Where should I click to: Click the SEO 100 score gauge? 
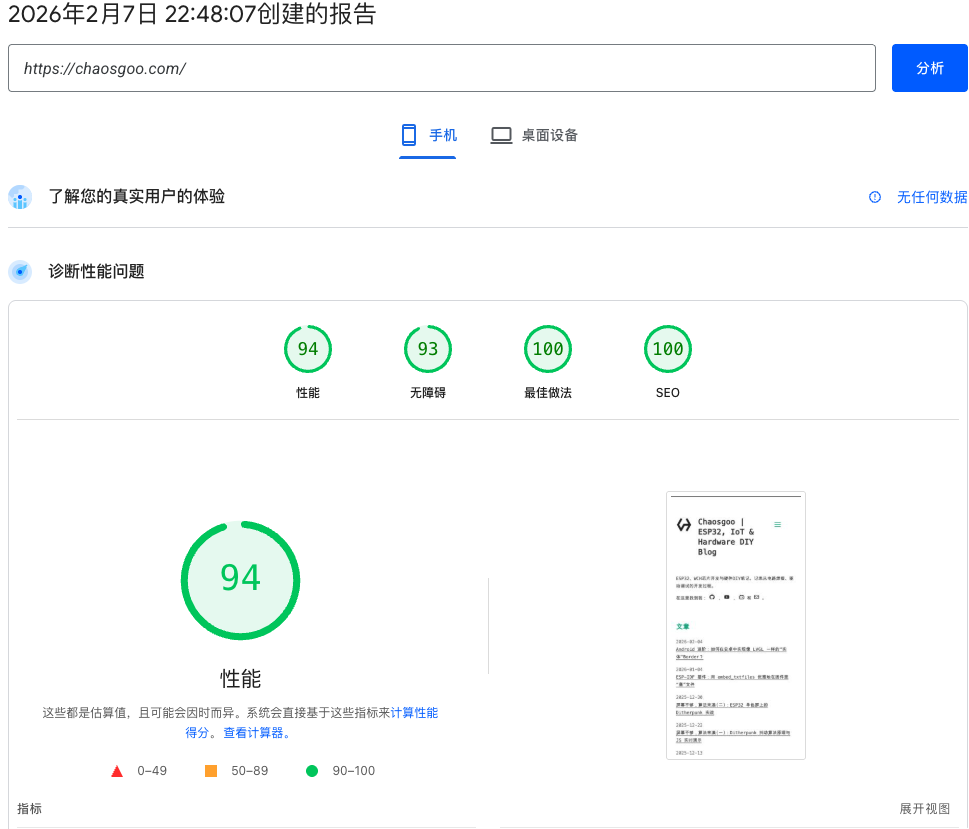pyautogui.click(x=667, y=349)
